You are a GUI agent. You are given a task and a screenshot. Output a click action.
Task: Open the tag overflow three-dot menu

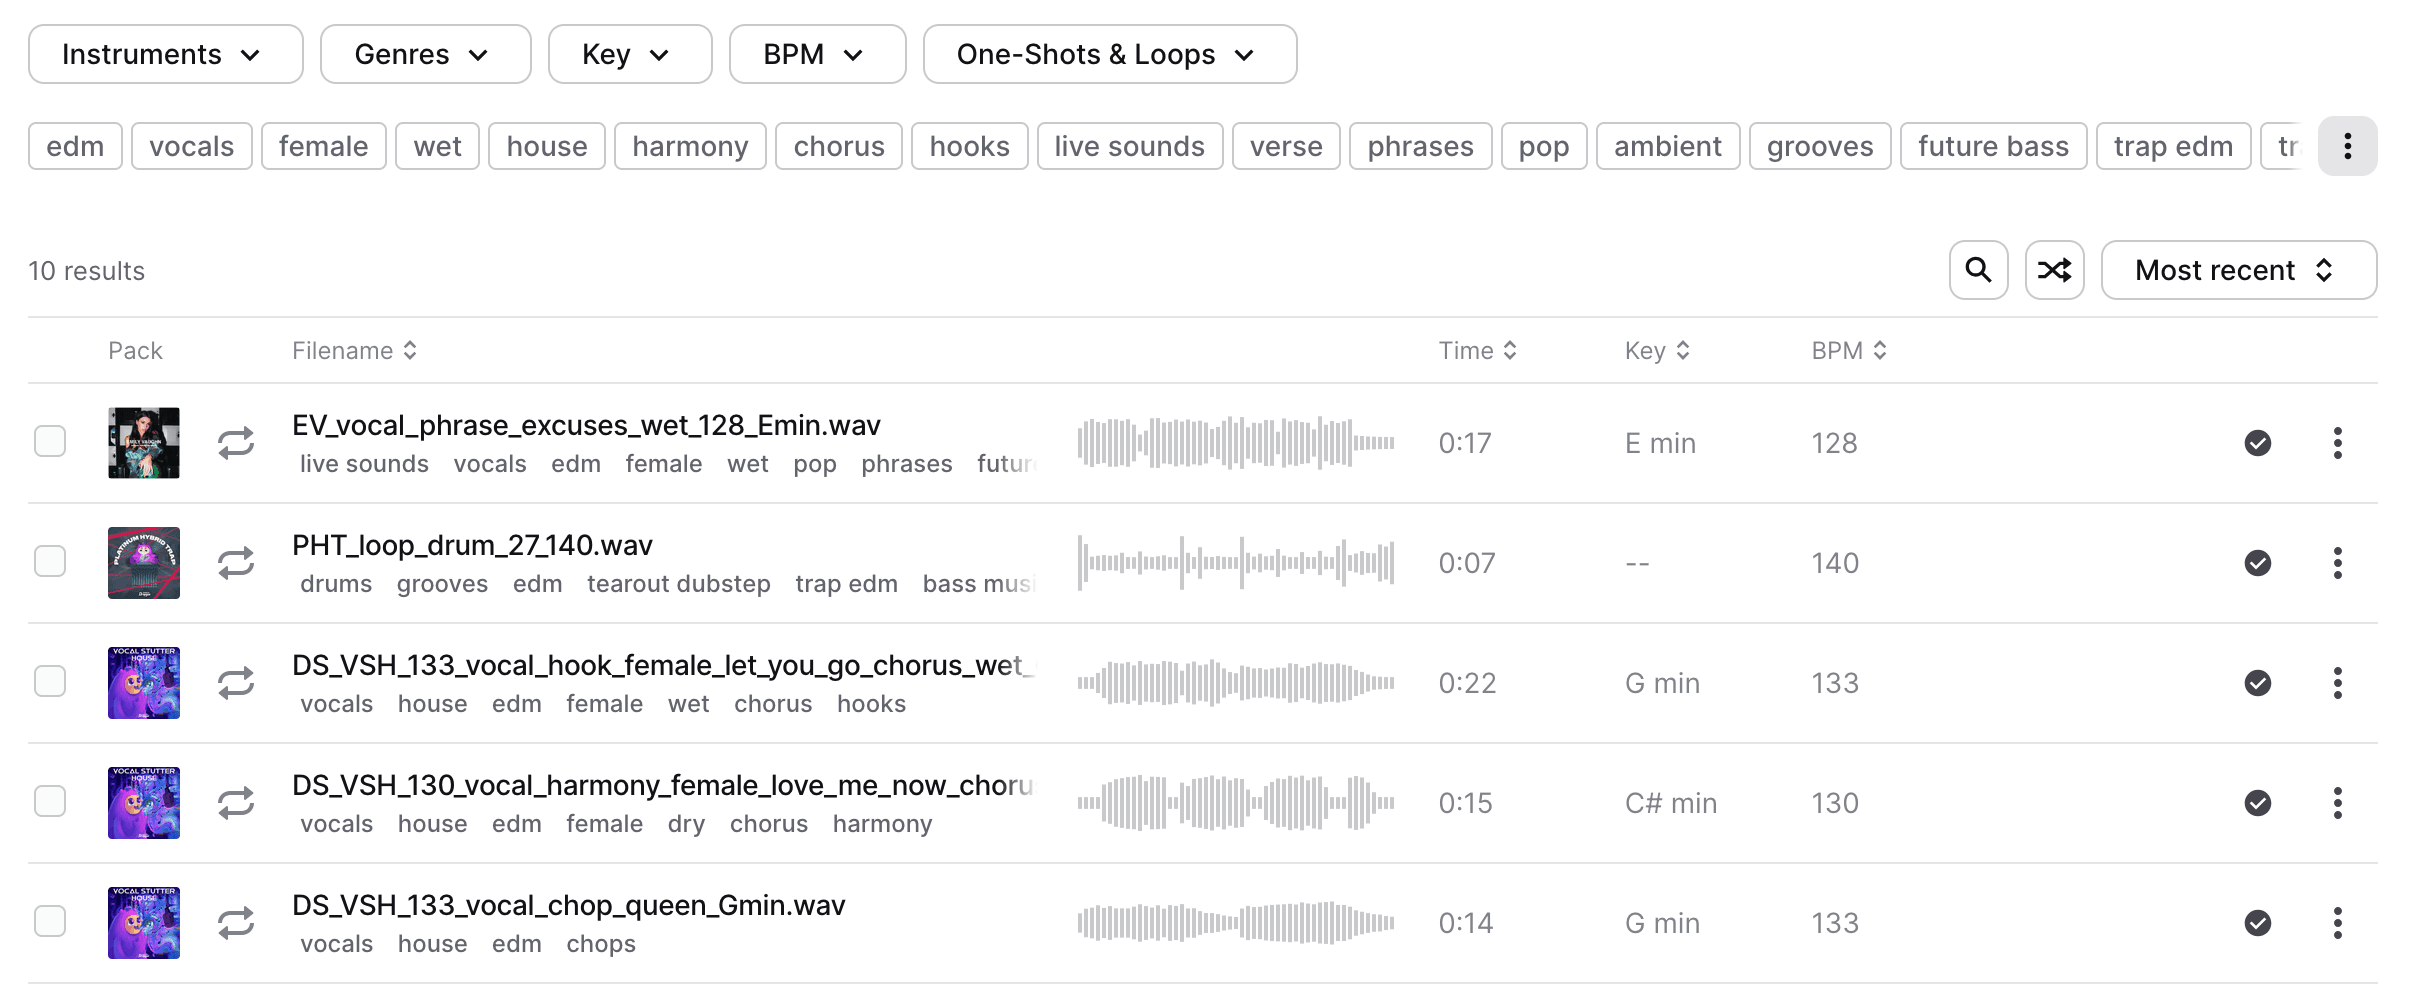click(x=2347, y=147)
